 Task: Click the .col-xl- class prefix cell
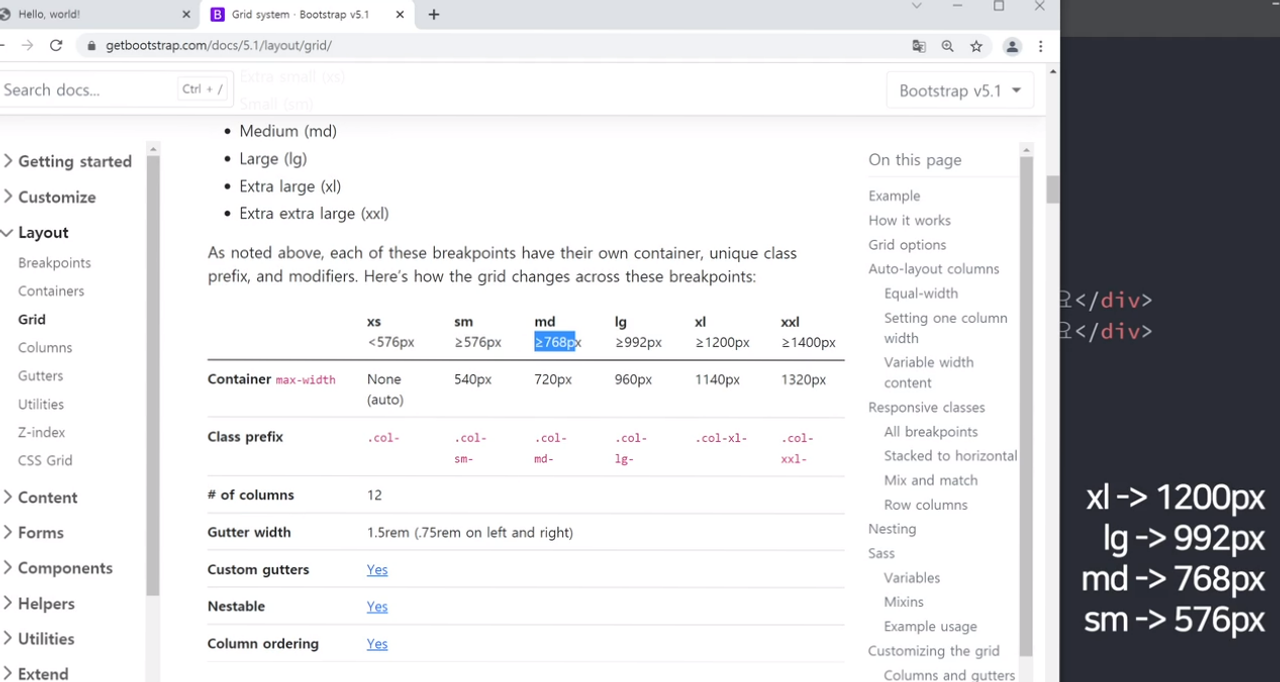(721, 438)
